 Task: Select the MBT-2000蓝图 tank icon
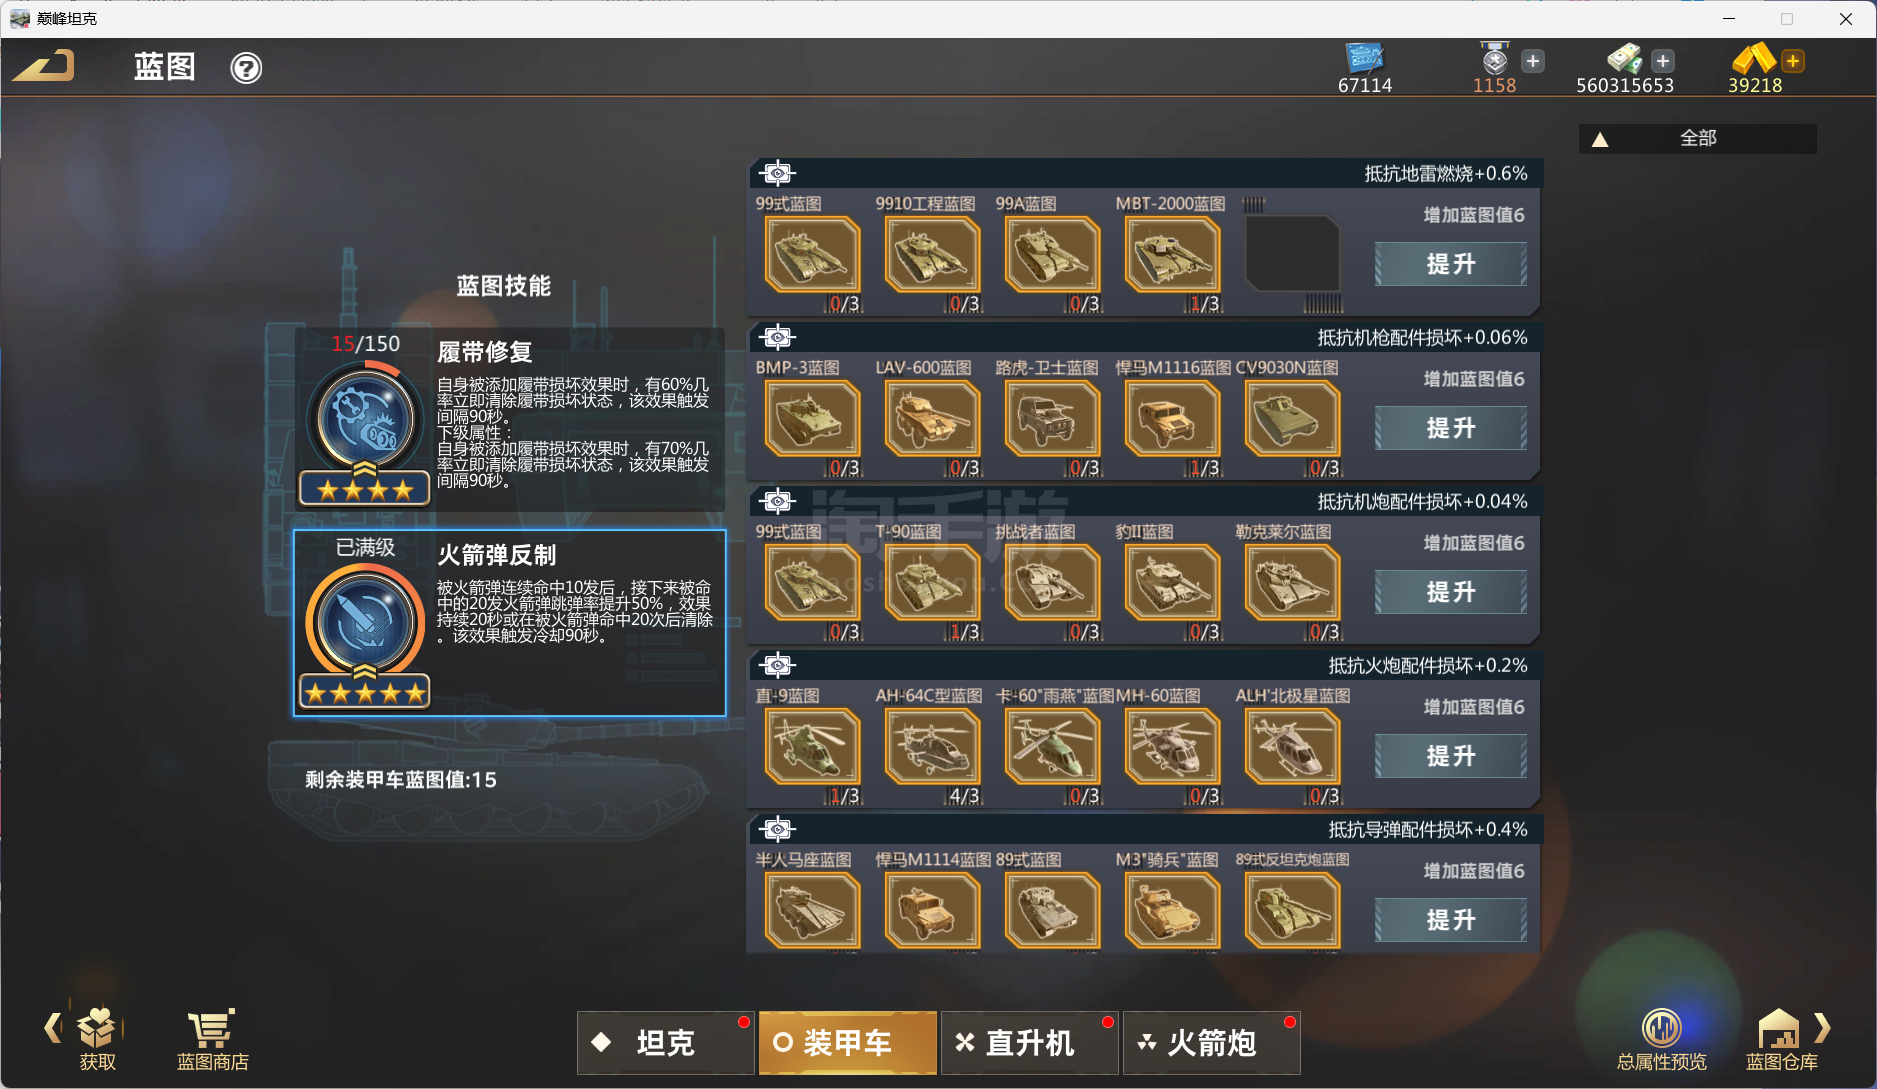tap(1172, 255)
